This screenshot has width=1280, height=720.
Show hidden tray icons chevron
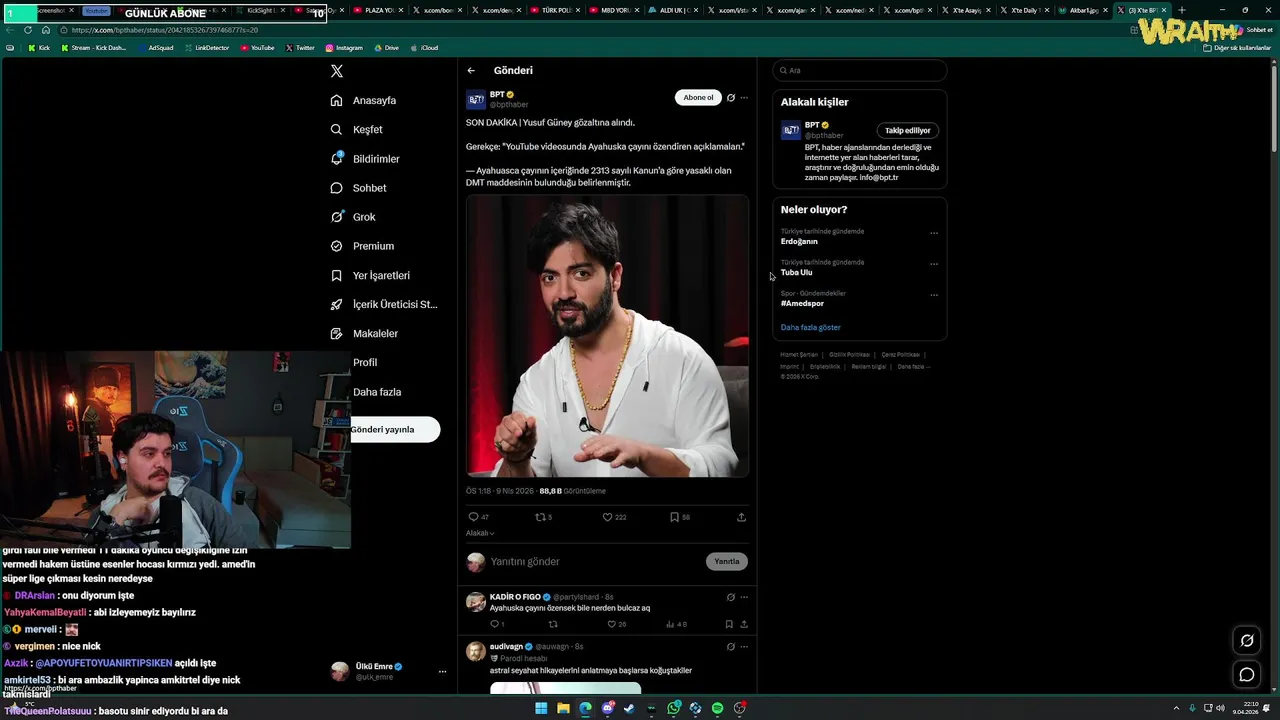pos(1176,708)
